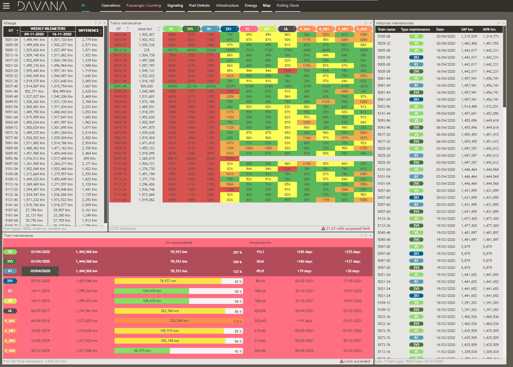Image resolution: width=513 pixels, height=367 pixels.
Task: Click the 'Km accumulated' heading in bottom panel
Action: pos(179,243)
